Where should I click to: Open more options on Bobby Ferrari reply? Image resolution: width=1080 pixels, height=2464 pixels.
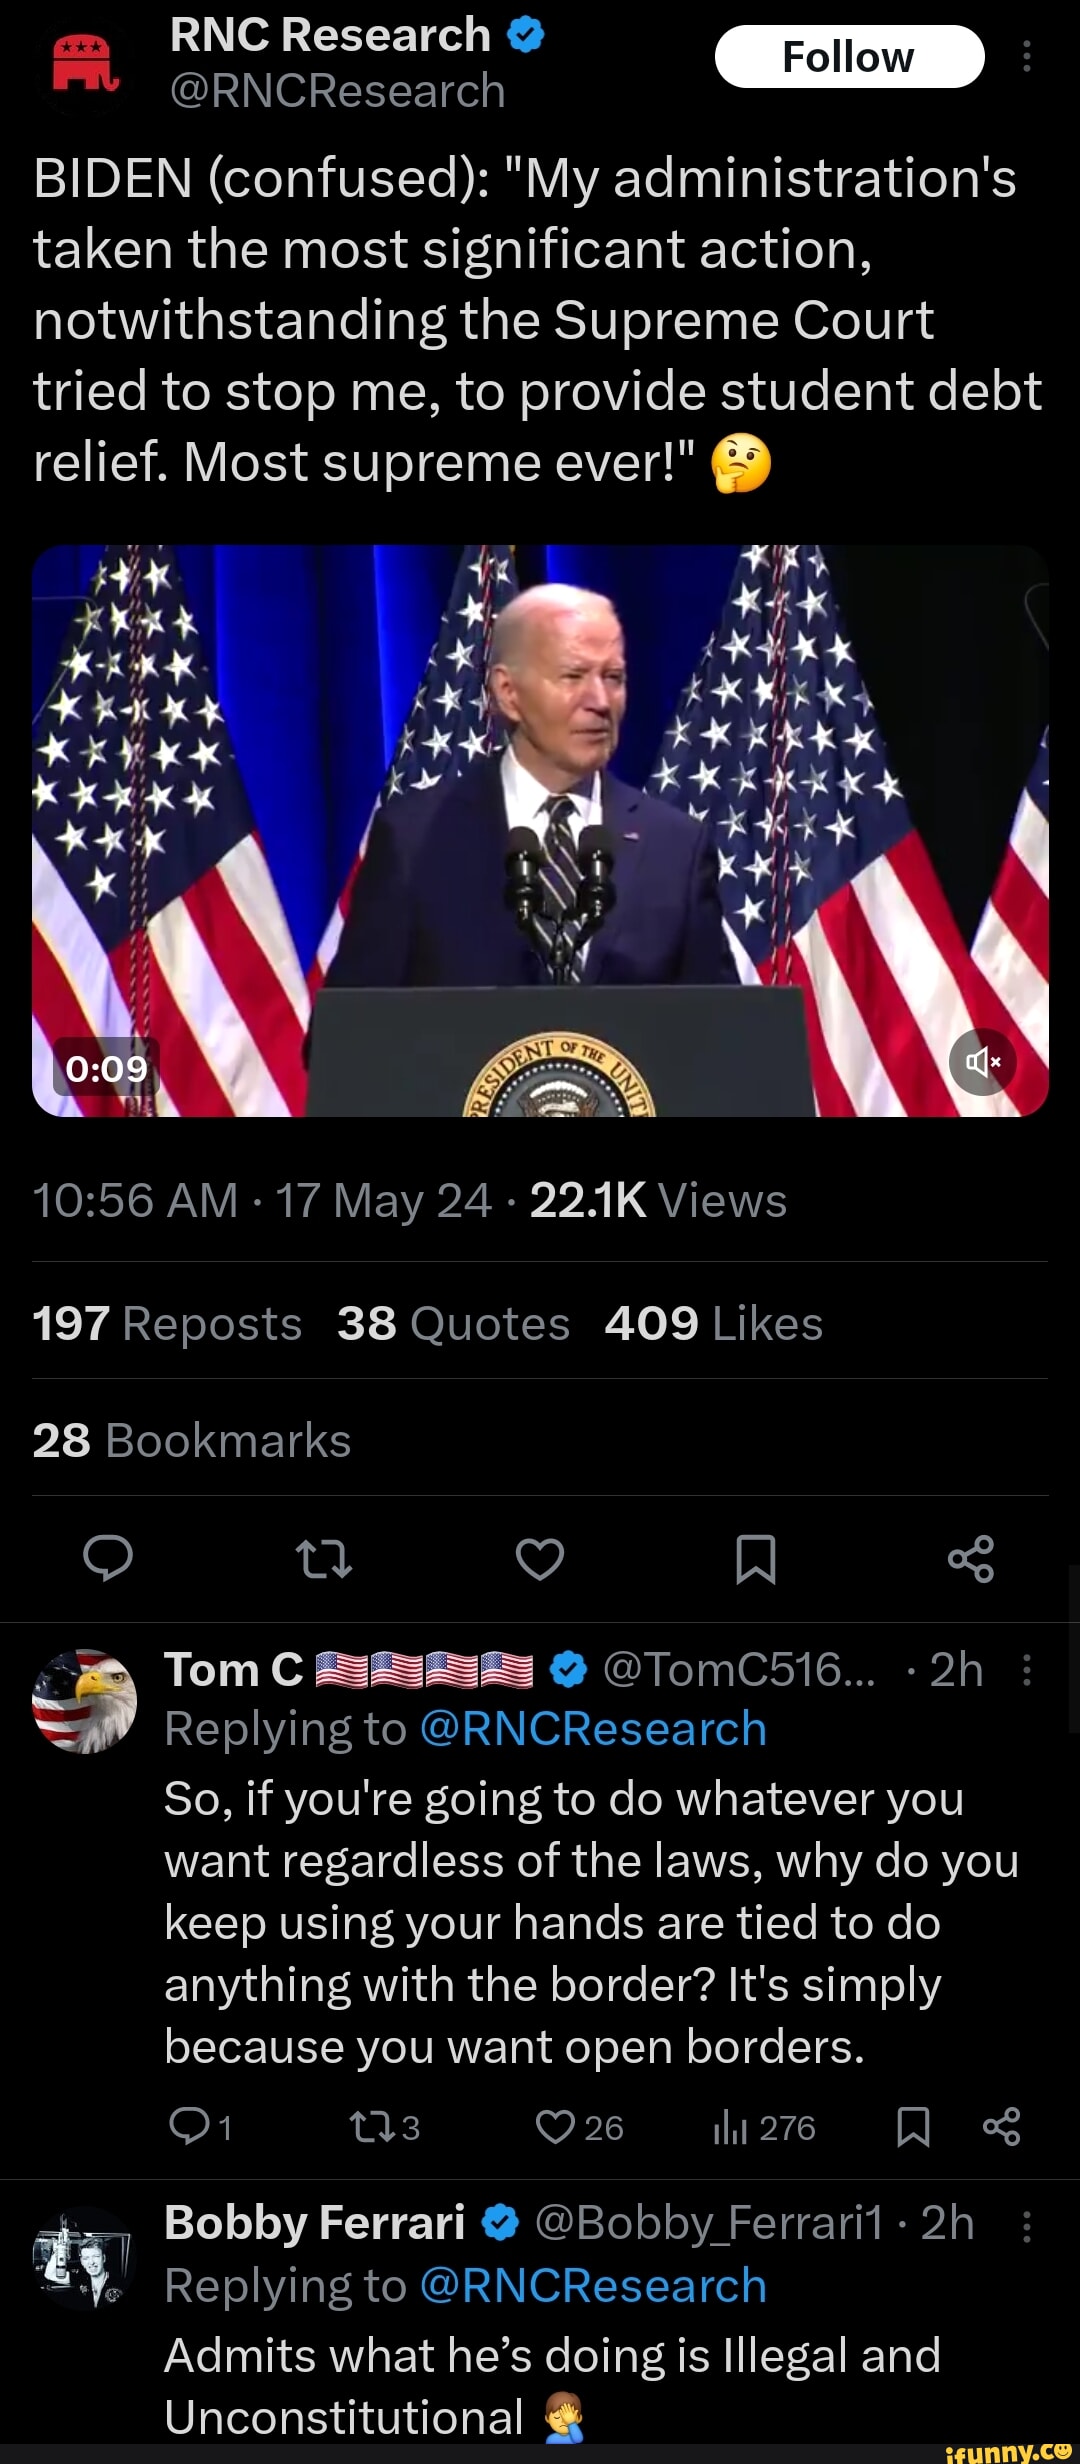[1027, 2224]
